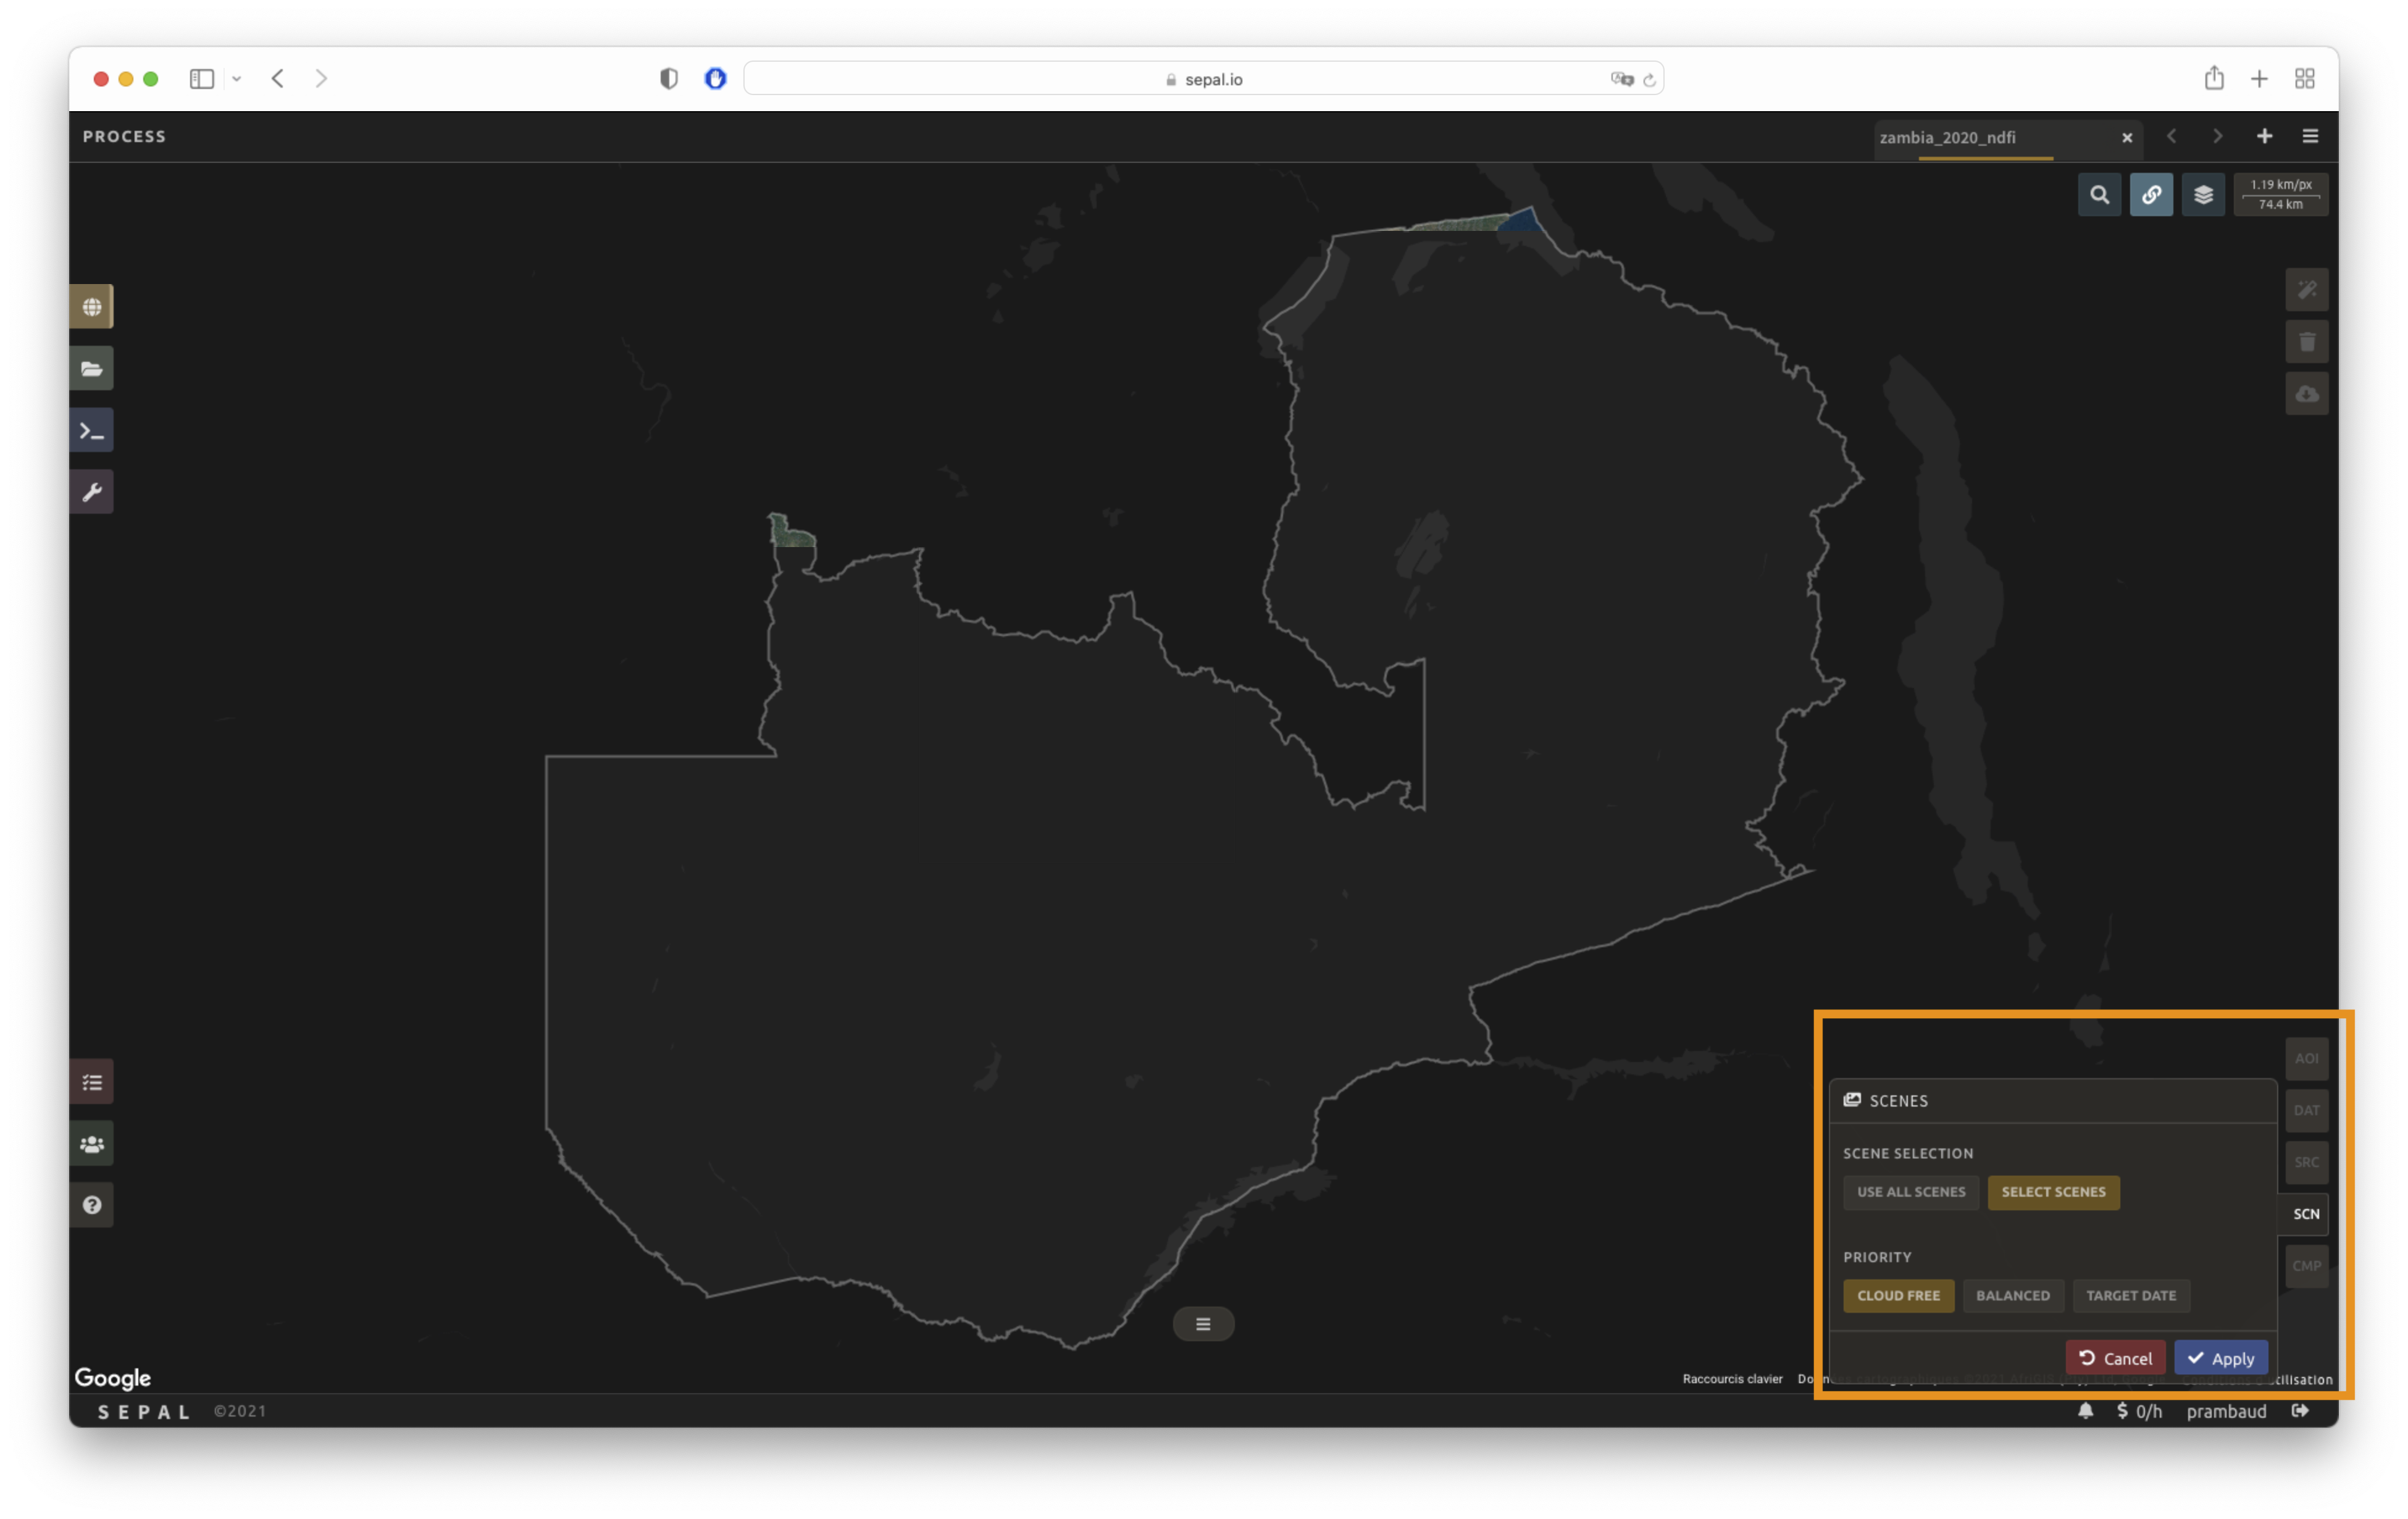
Task: Open the Process globe icon in sidebar
Action: 91,307
